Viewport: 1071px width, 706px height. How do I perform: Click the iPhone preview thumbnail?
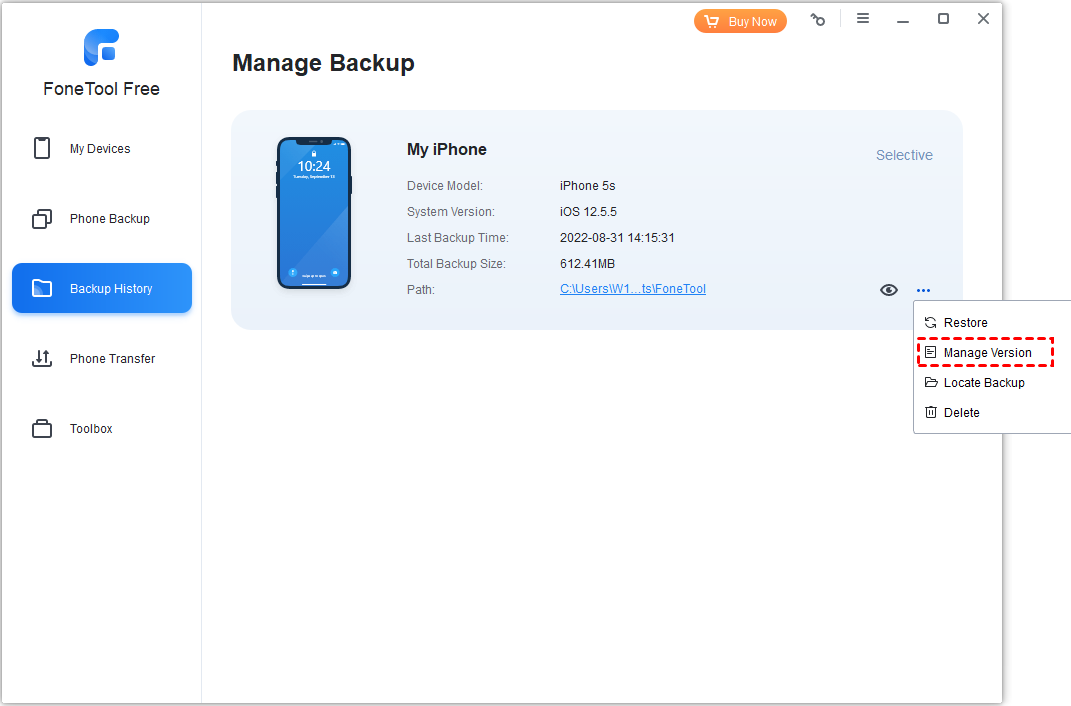click(314, 213)
